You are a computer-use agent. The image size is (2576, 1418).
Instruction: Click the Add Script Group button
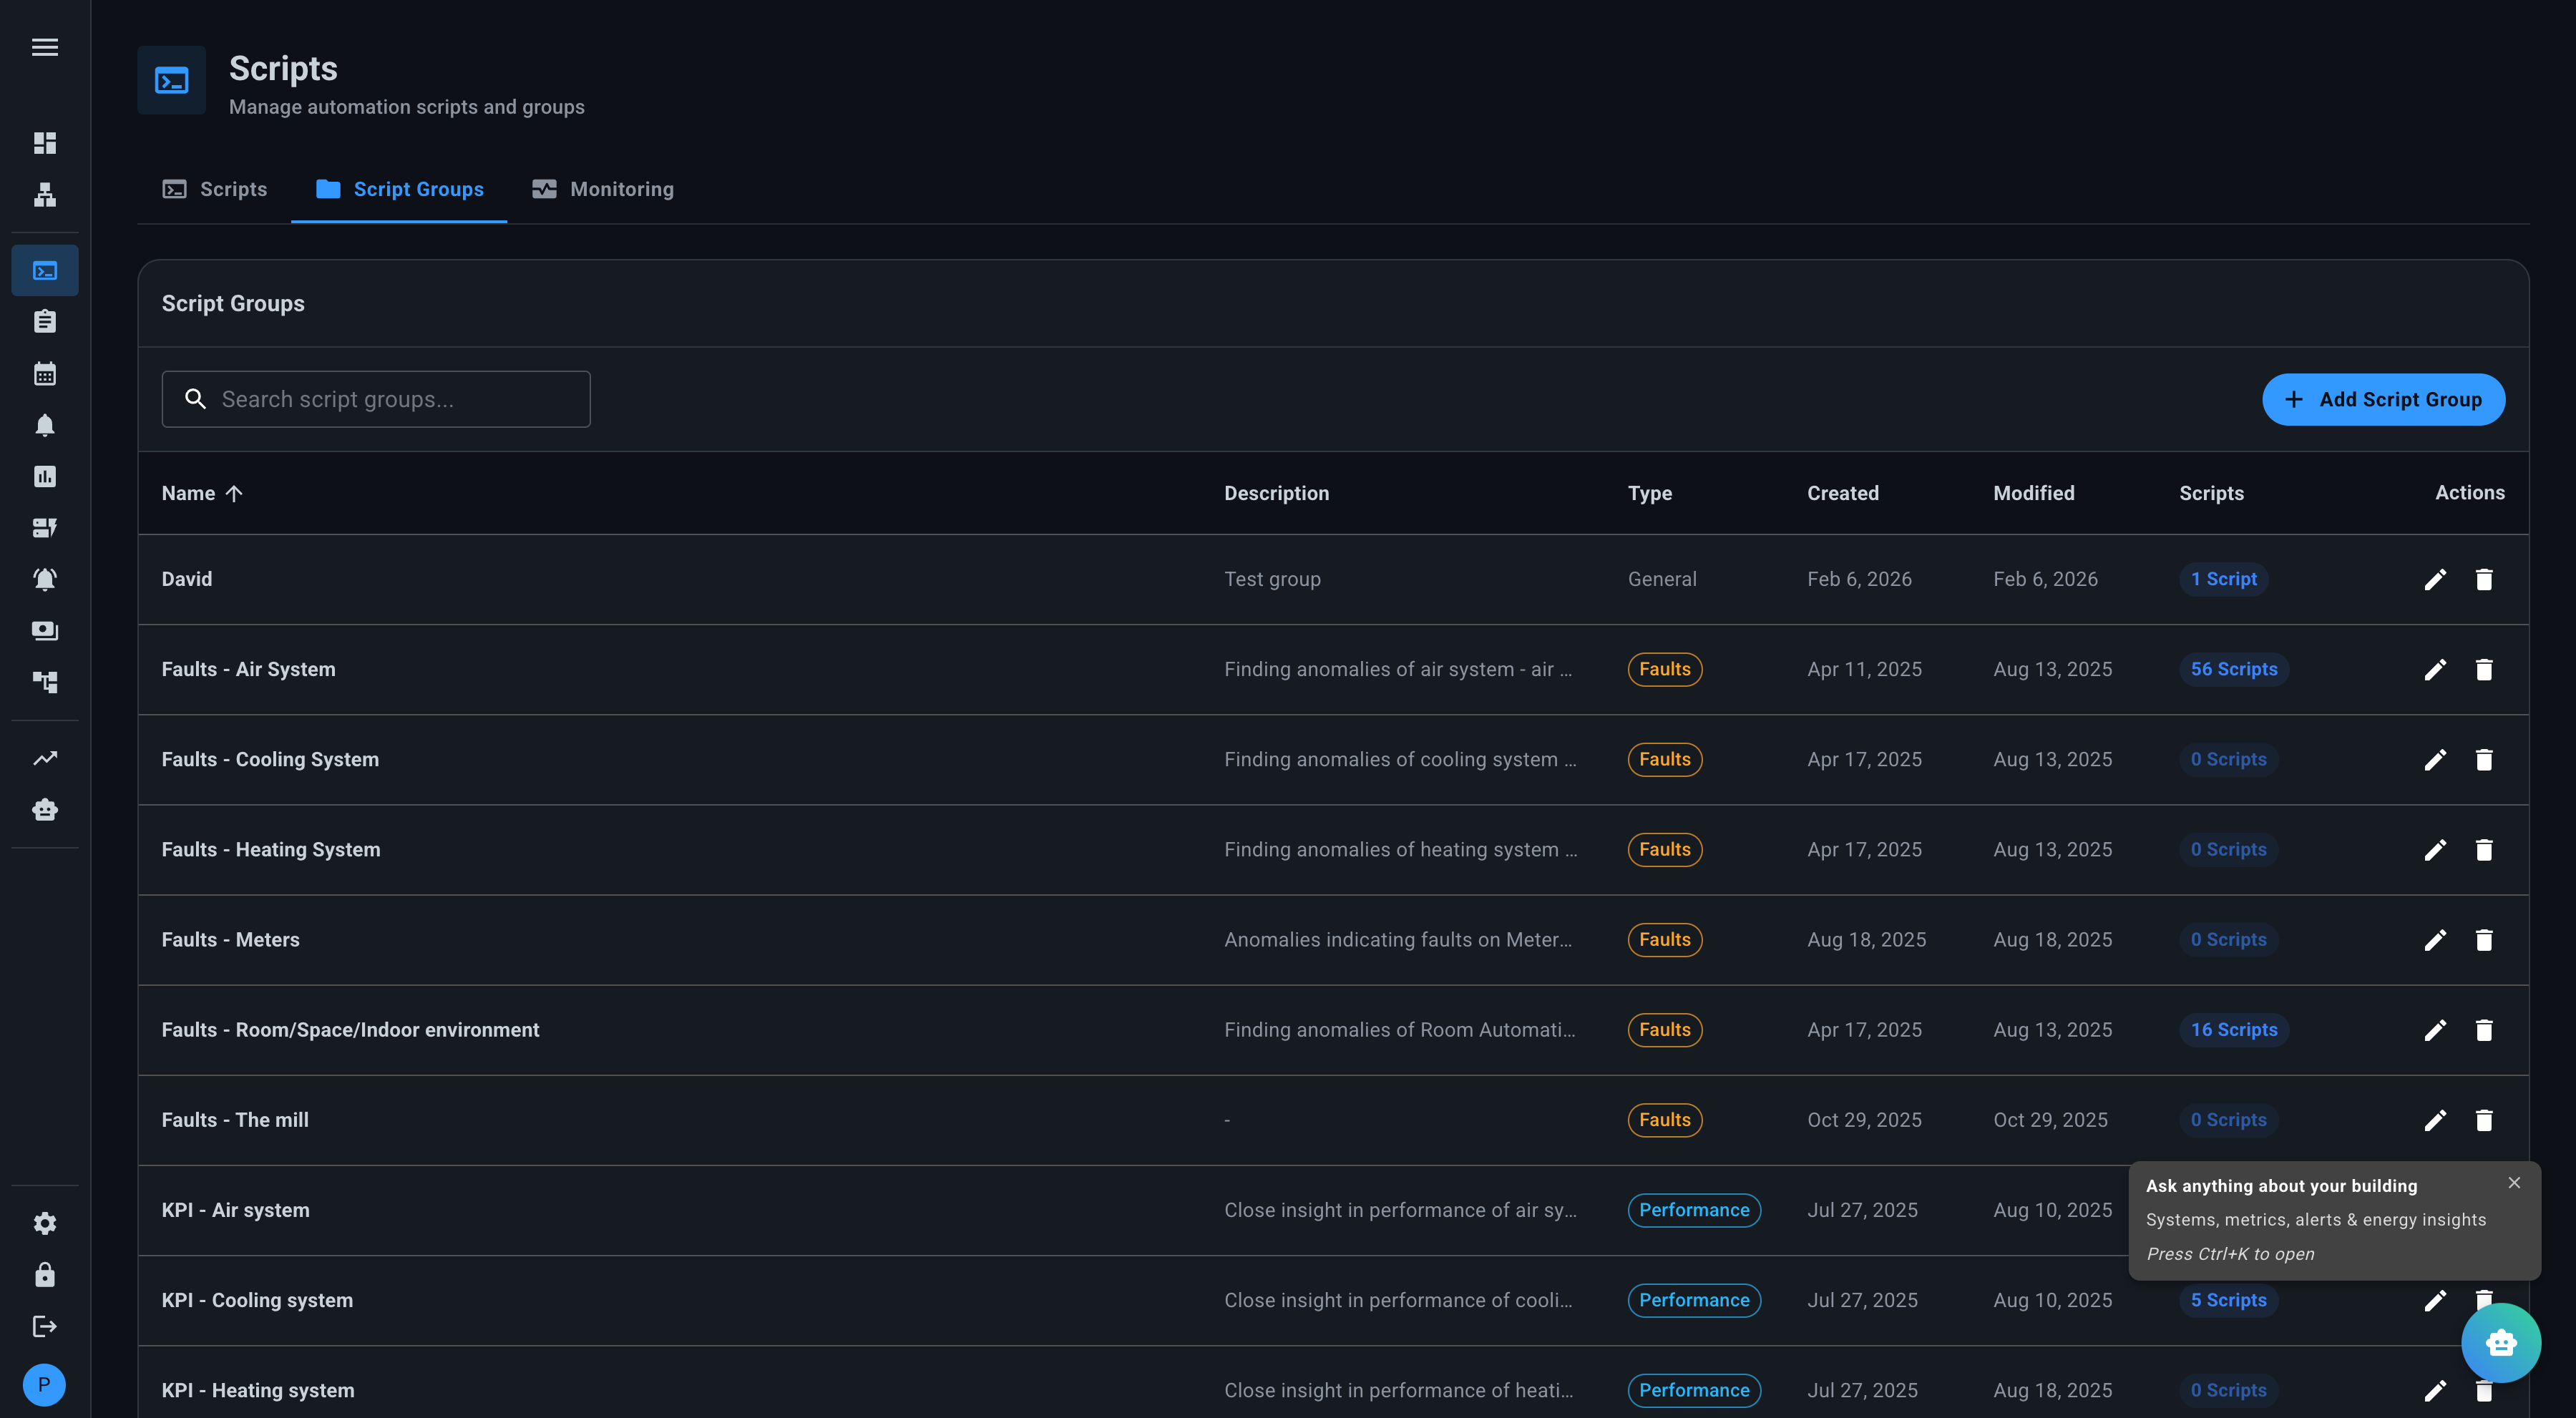[2383, 399]
